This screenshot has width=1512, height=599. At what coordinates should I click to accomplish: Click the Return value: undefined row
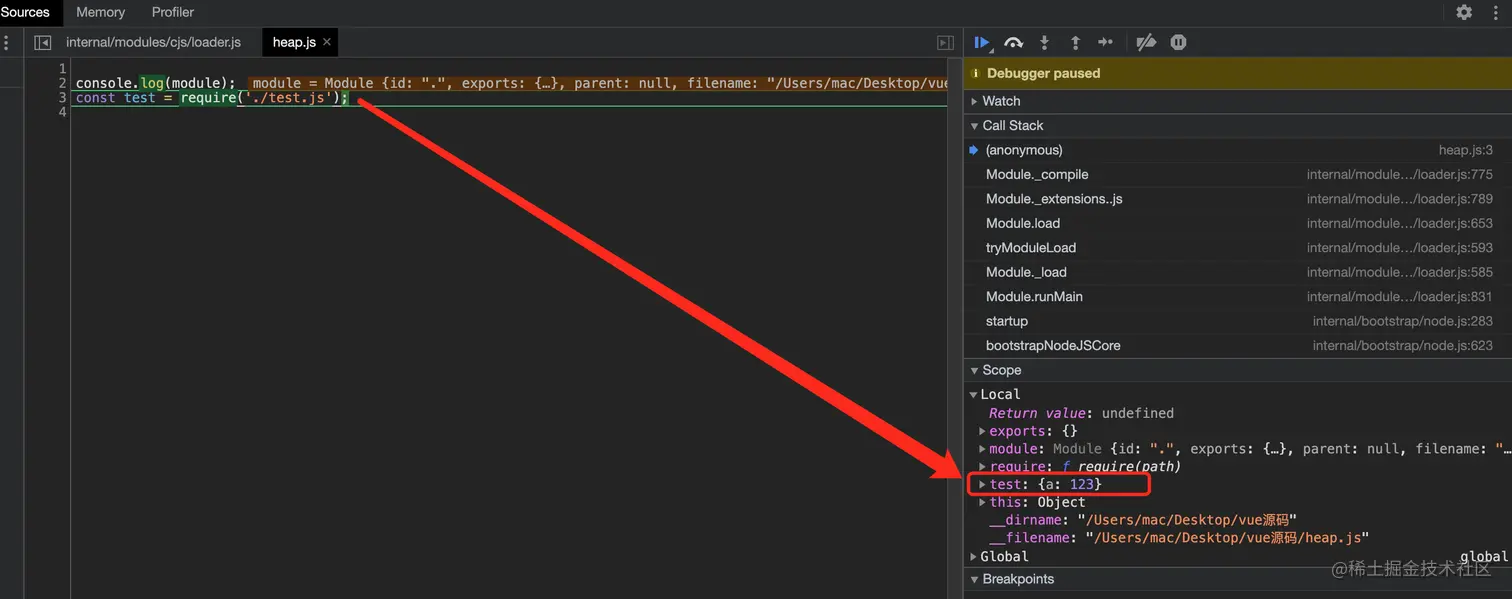click(x=1081, y=413)
